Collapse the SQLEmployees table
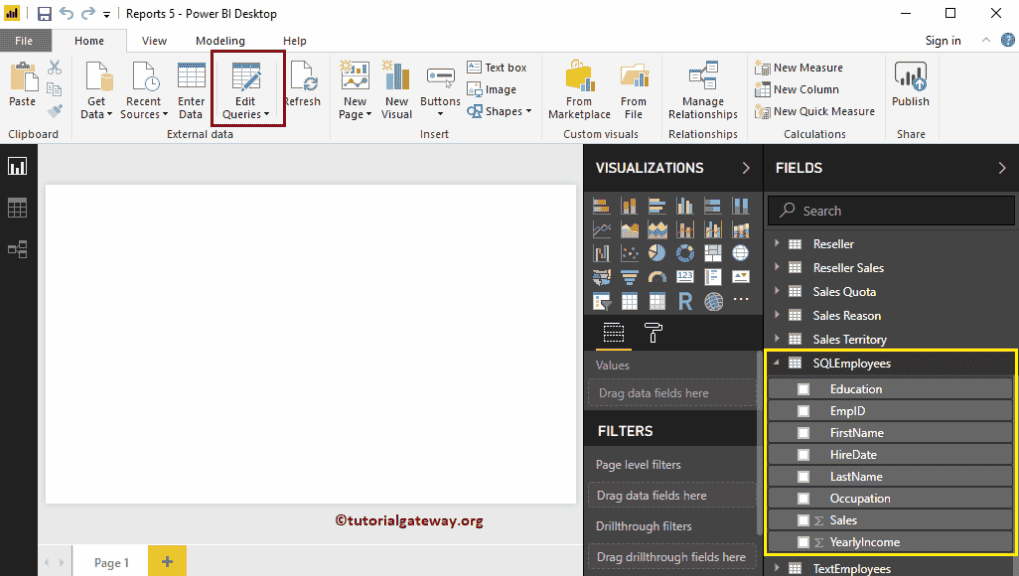Viewport: 1019px width, 576px height. pyautogui.click(x=776, y=363)
